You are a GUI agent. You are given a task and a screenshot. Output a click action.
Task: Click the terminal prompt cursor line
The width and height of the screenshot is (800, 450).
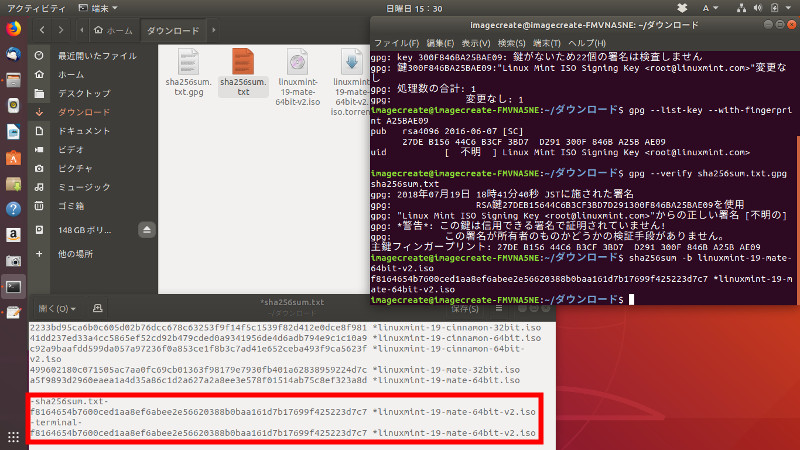click(x=503, y=299)
